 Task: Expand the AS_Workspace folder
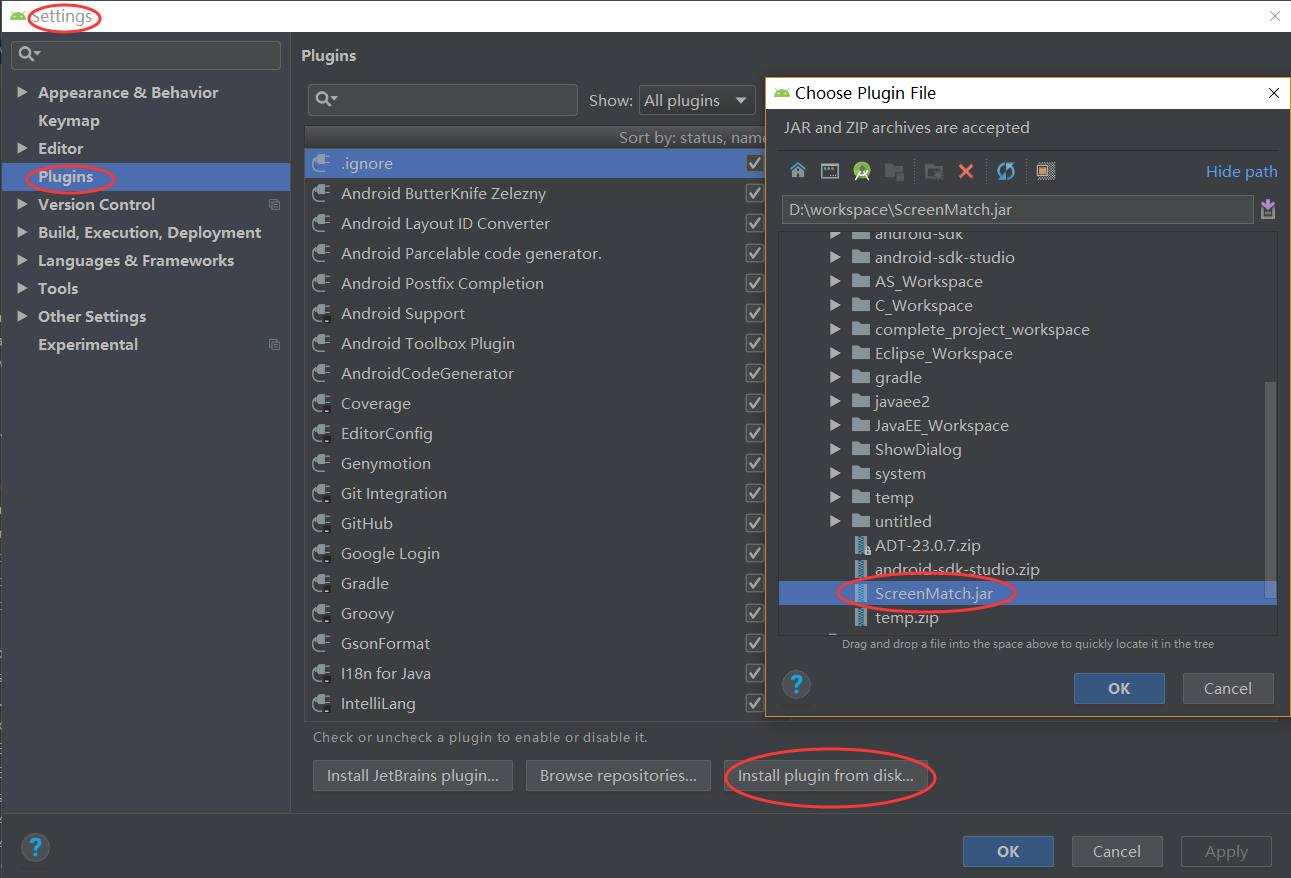pyautogui.click(x=836, y=281)
